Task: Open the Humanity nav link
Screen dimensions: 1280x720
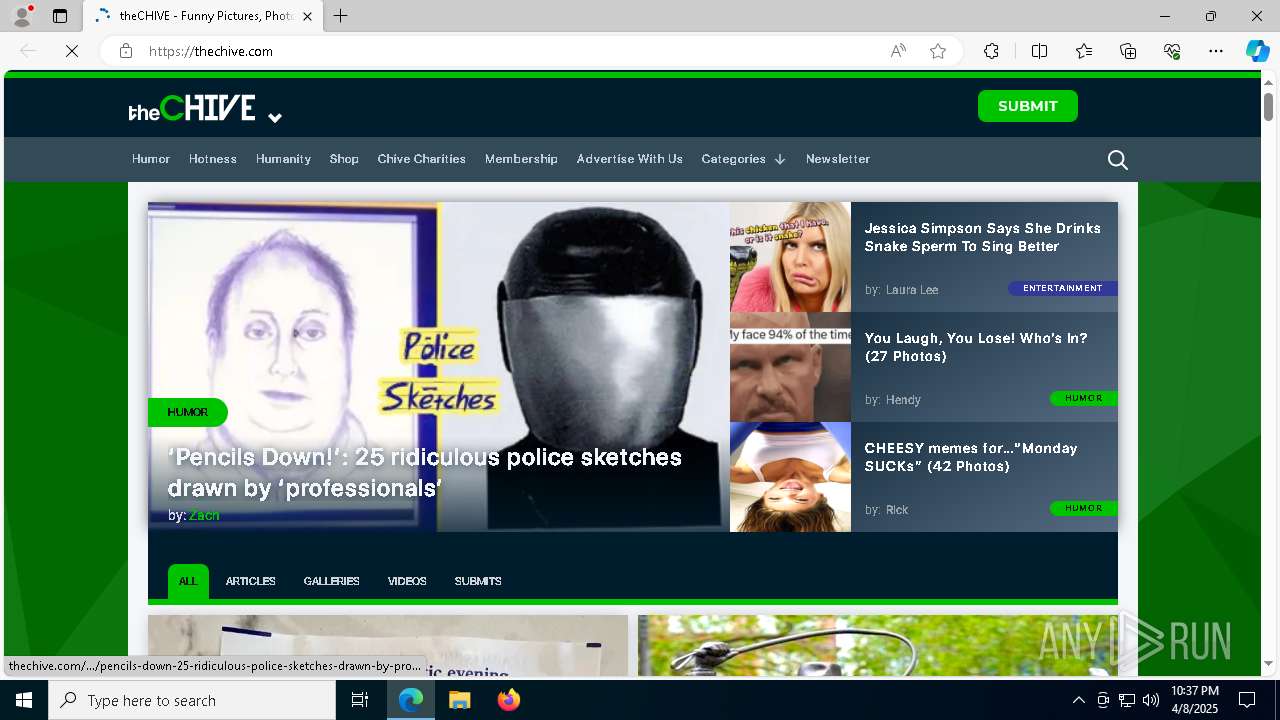Action: pyautogui.click(x=283, y=159)
